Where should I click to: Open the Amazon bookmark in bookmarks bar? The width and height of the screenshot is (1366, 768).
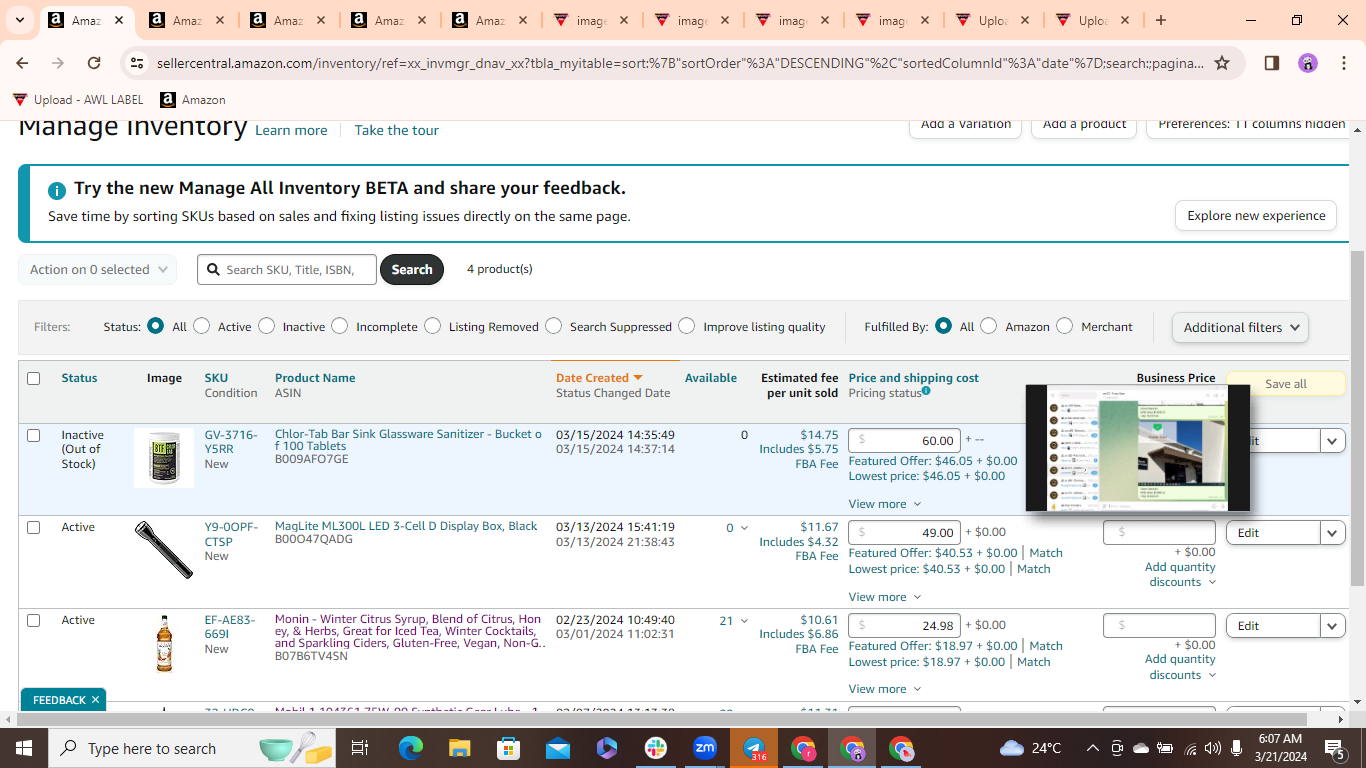[193, 100]
